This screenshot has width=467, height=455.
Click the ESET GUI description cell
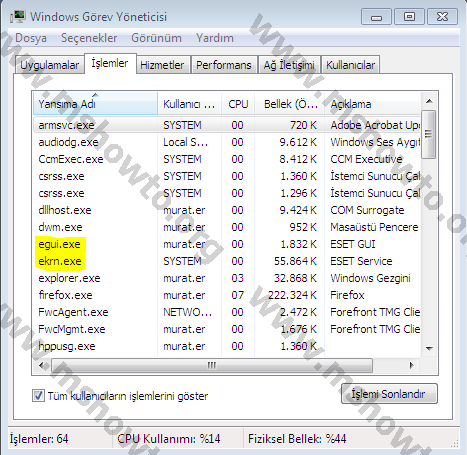(353, 244)
